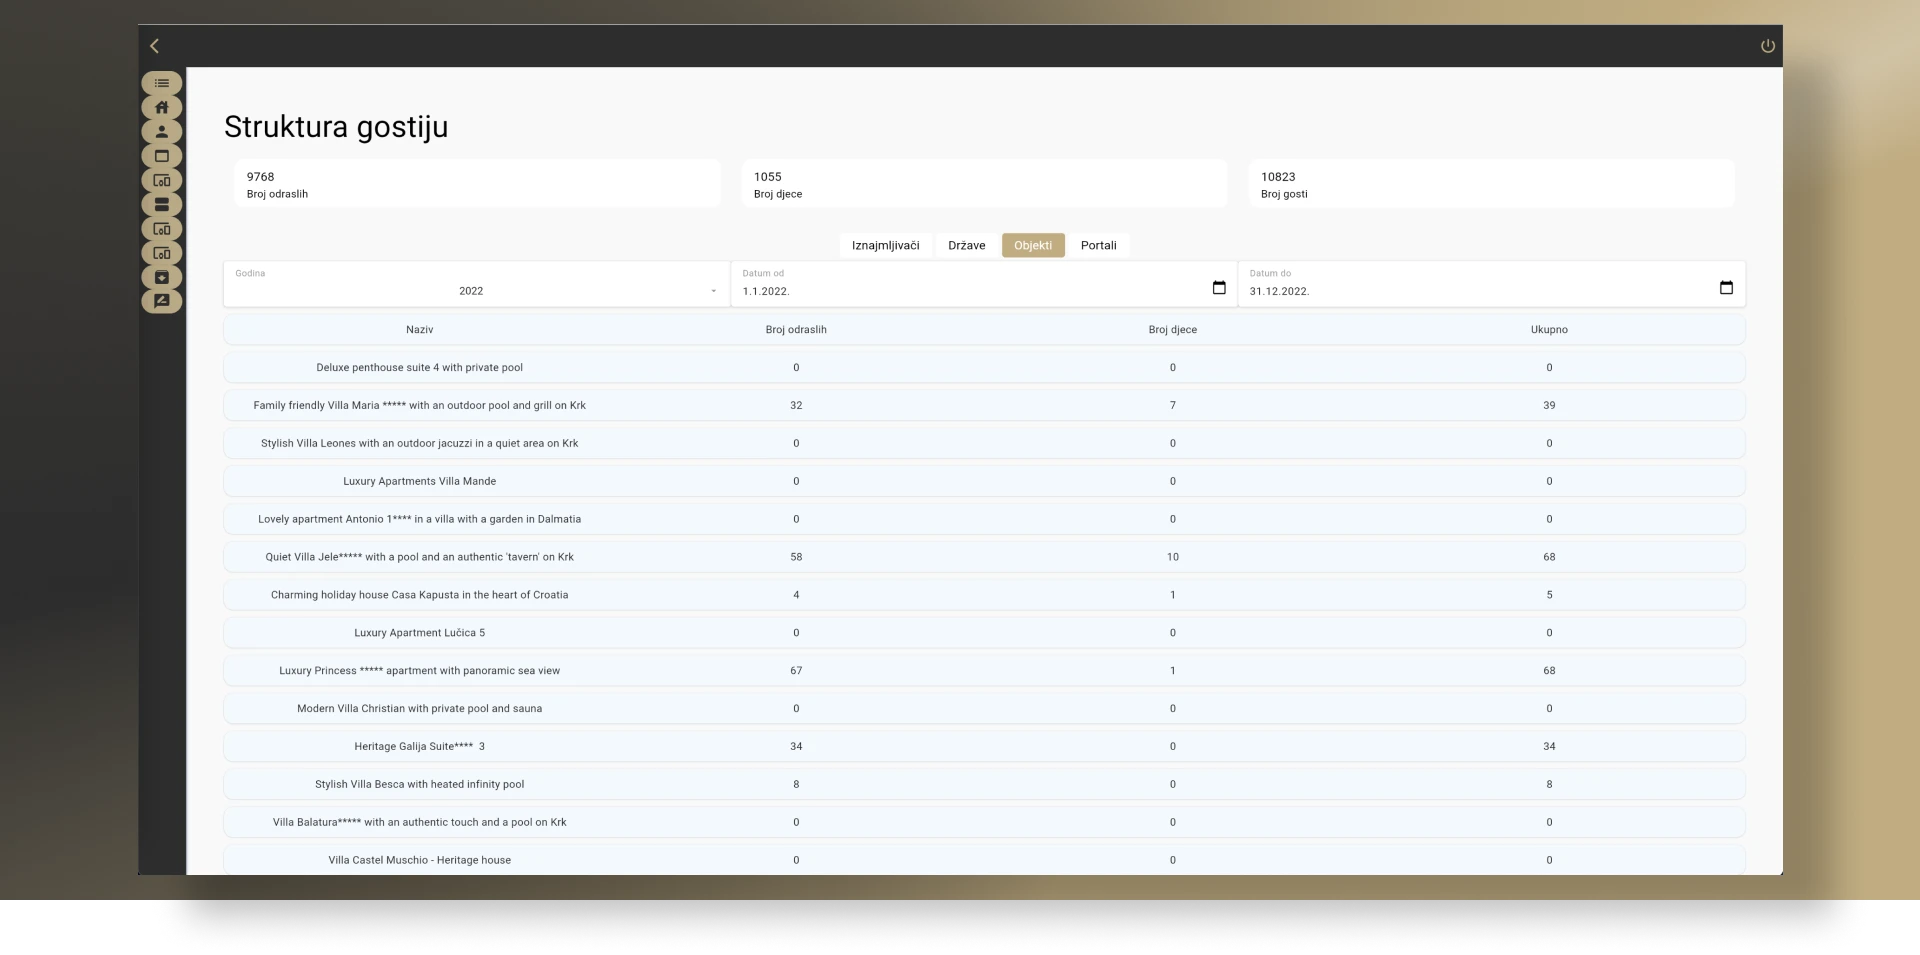Select Villa Balatura row name

(420, 823)
